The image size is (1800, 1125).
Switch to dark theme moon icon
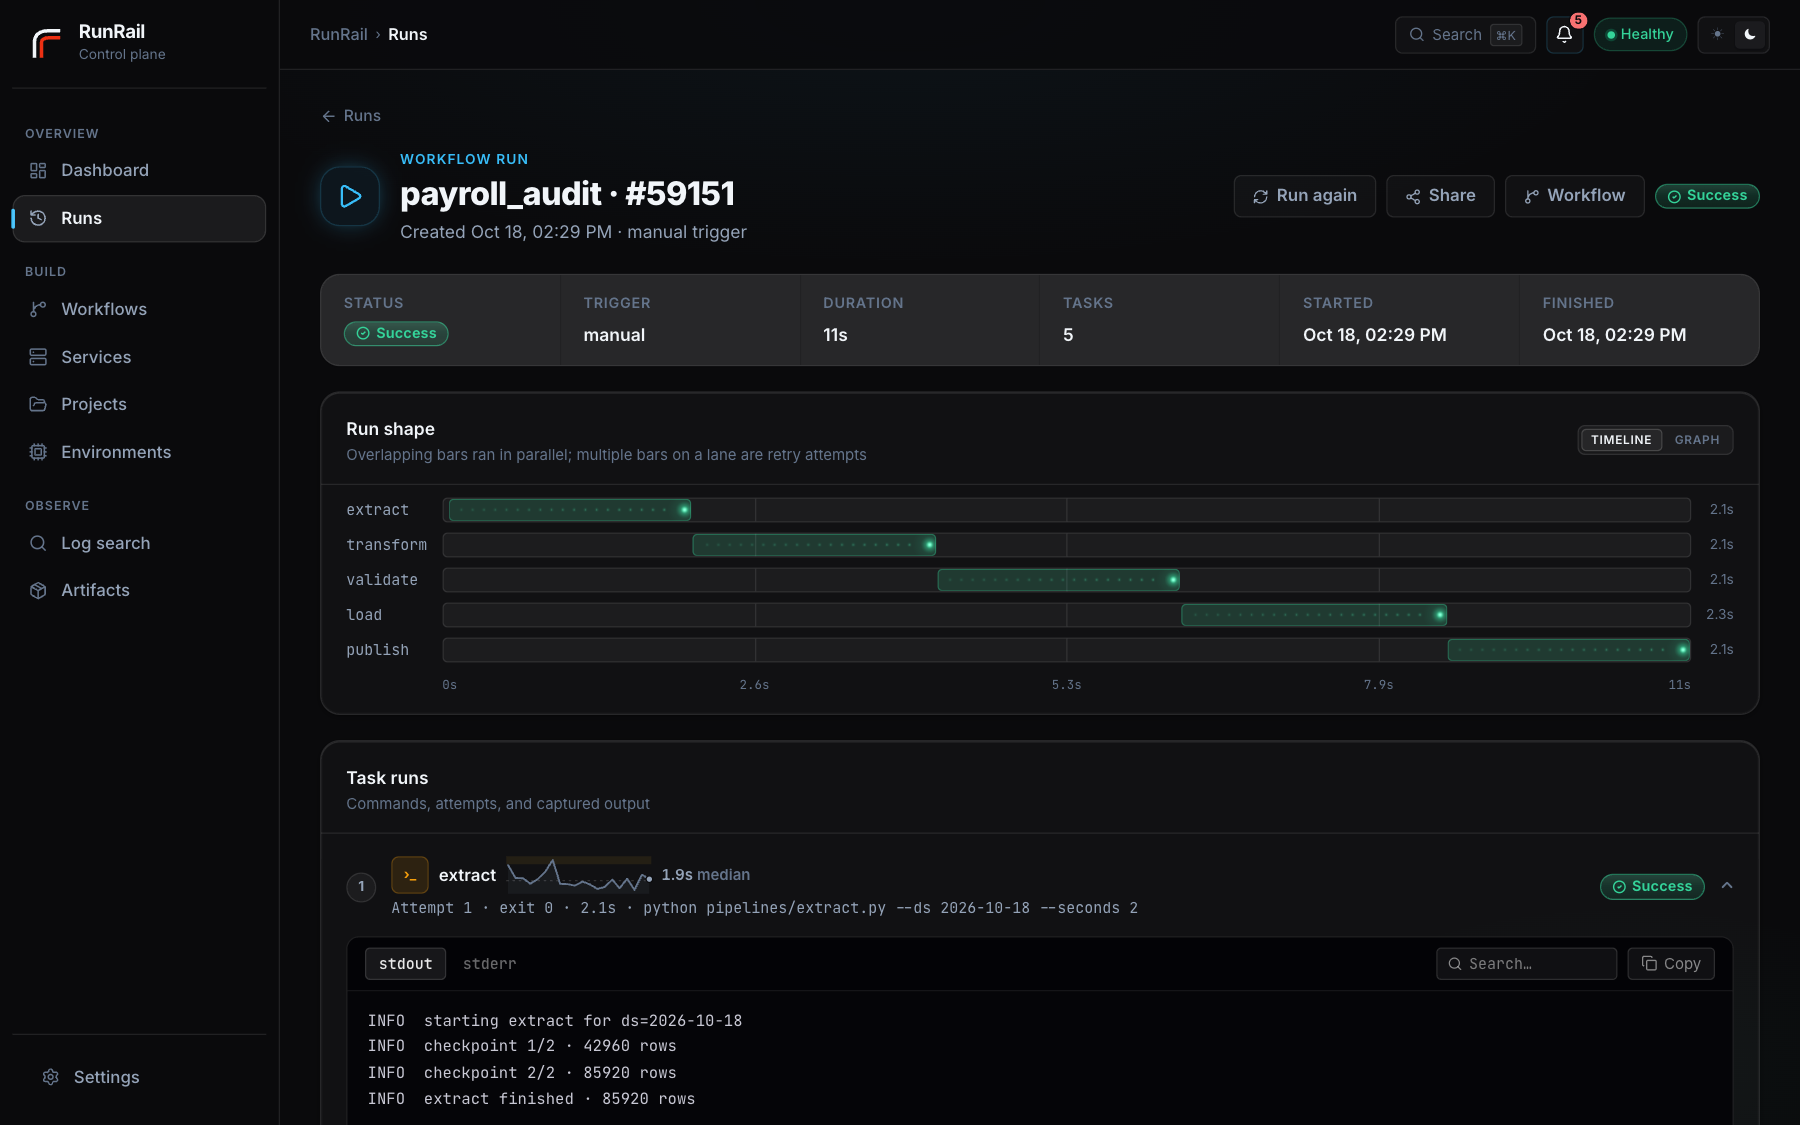pos(1750,35)
